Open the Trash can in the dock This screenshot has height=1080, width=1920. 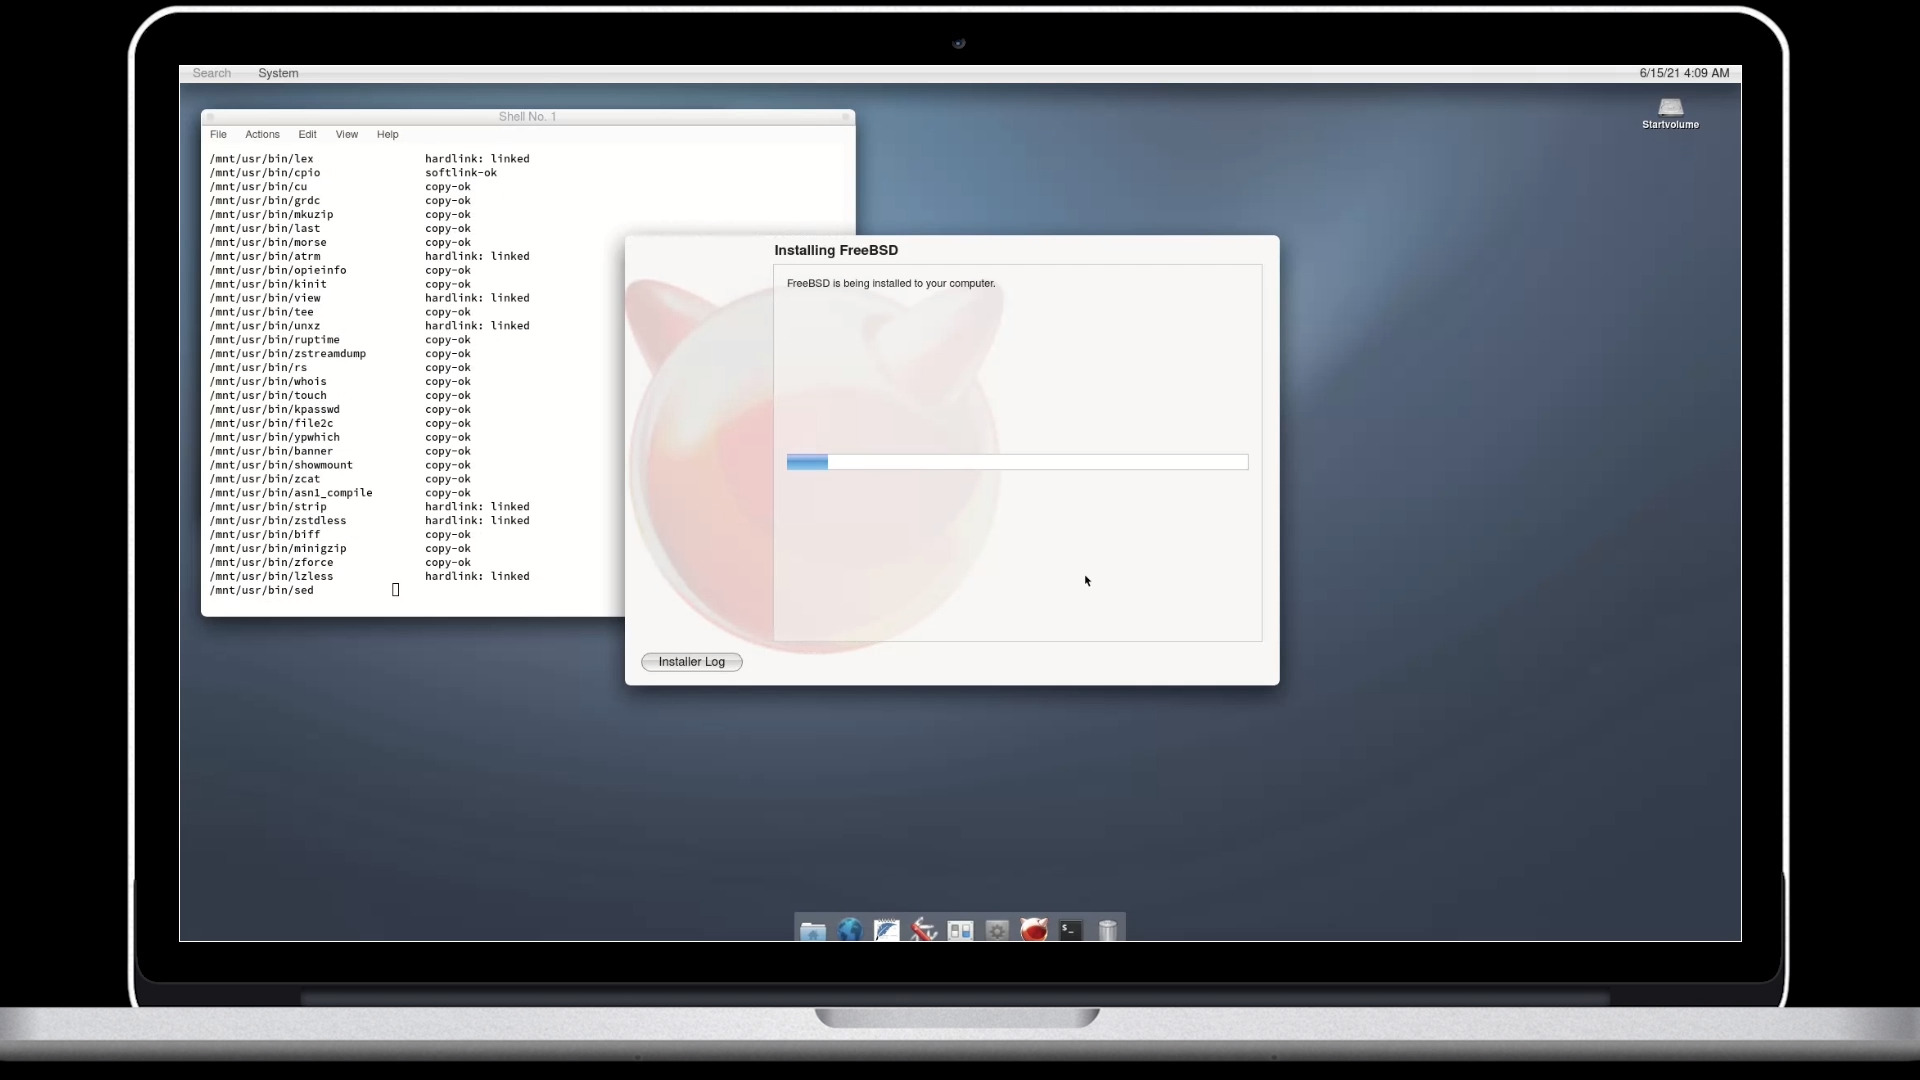[x=1108, y=928]
